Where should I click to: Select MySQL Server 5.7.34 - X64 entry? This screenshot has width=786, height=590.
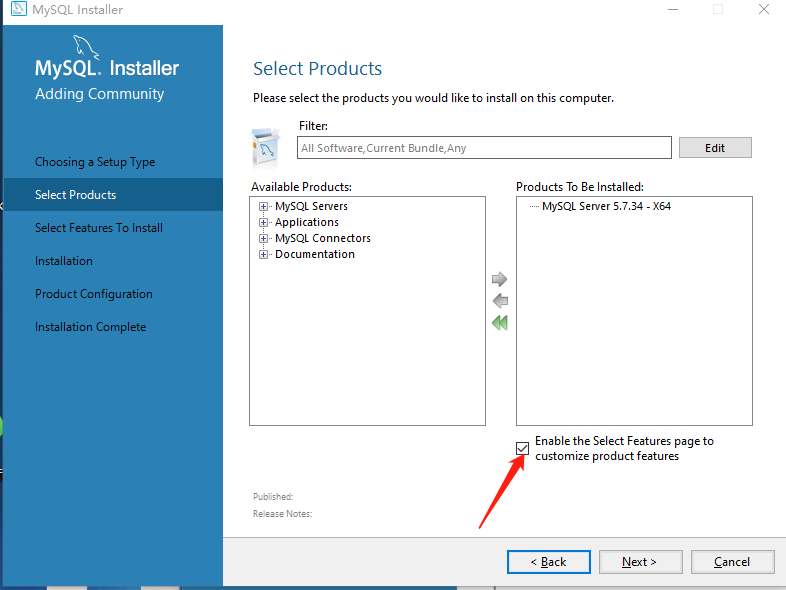coord(606,206)
